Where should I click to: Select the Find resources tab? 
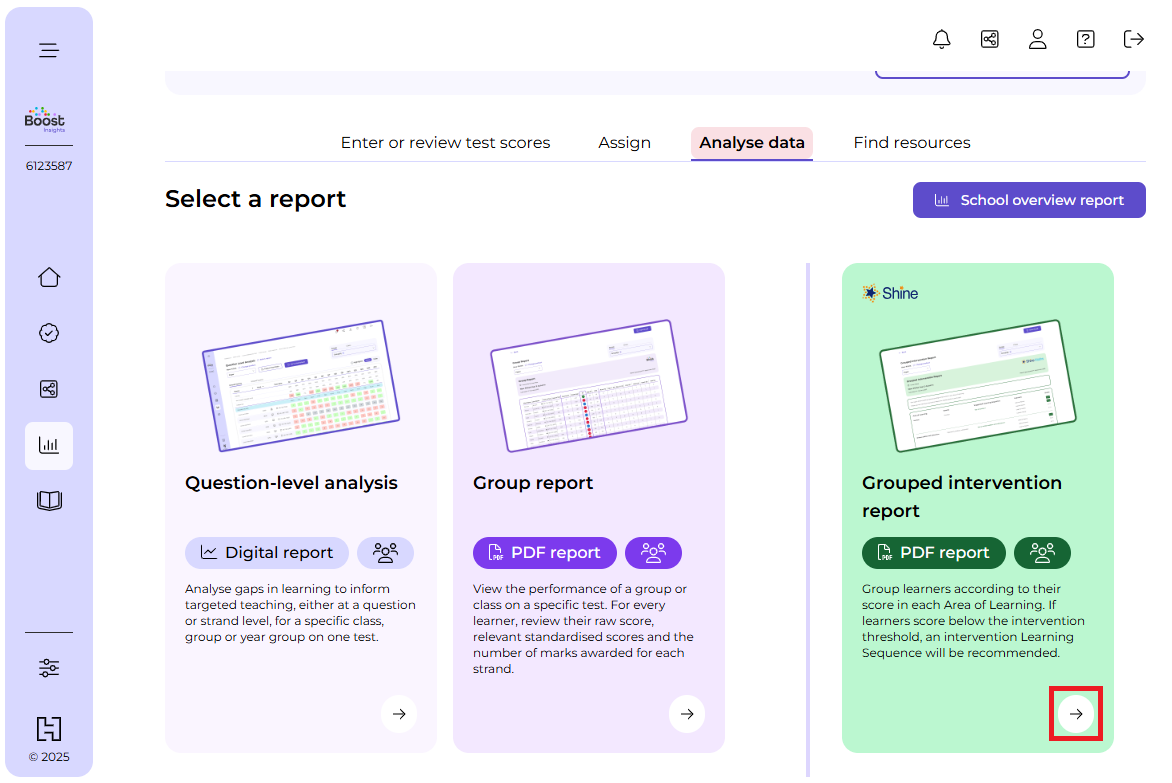(911, 143)
